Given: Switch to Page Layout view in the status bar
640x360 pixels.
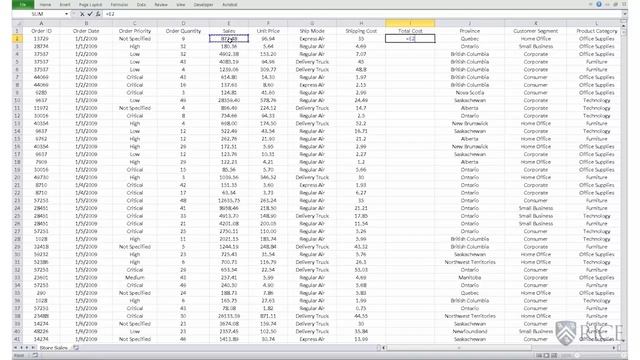Looking at the screenshot, I should [x=546, y=356].
